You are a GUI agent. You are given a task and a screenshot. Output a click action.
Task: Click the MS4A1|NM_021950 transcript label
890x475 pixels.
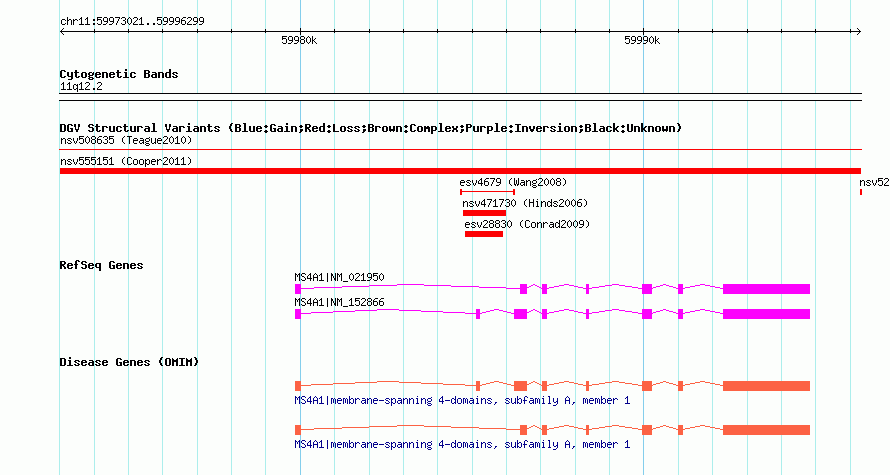coord(339,278)
